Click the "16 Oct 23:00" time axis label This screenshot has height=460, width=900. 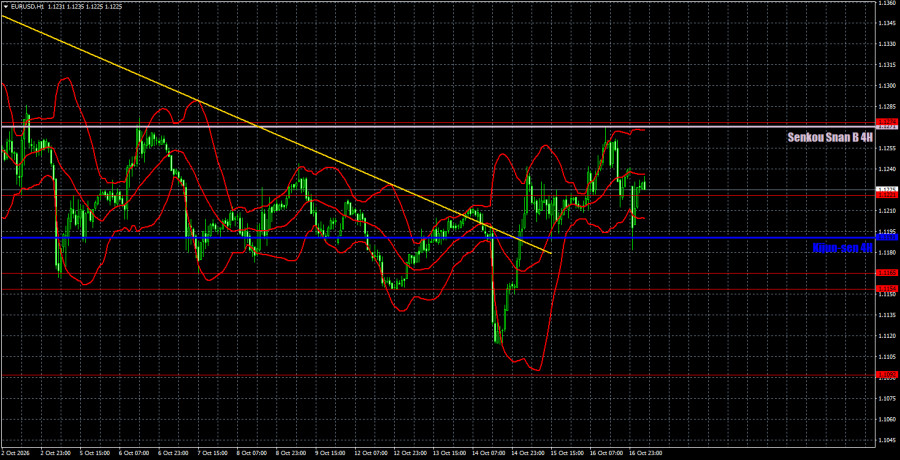point(644,453)
